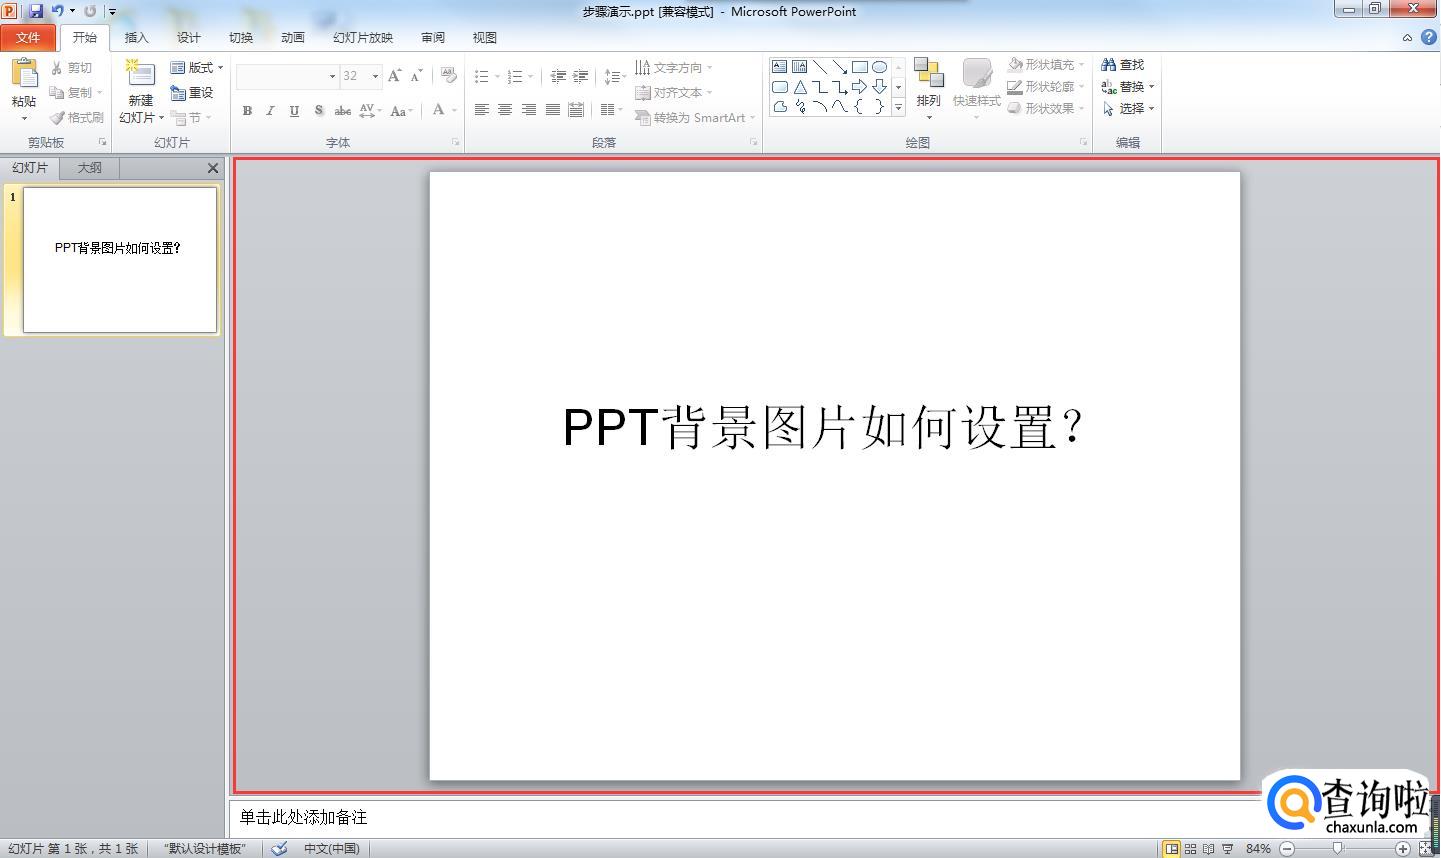Switch to the Design (设计) ribbon tab

[188, 38]
